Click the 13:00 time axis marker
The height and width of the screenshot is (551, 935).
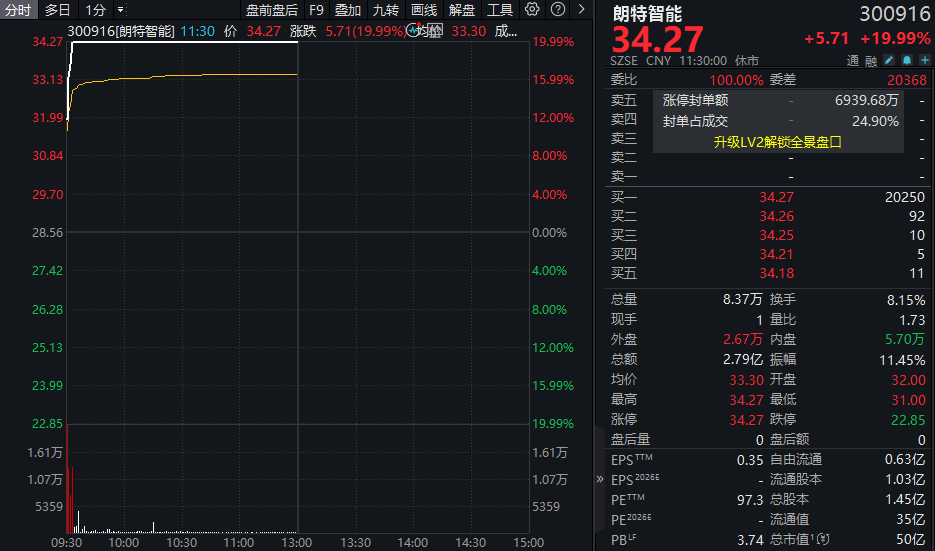pyautogui.click(x=296, y=543)
